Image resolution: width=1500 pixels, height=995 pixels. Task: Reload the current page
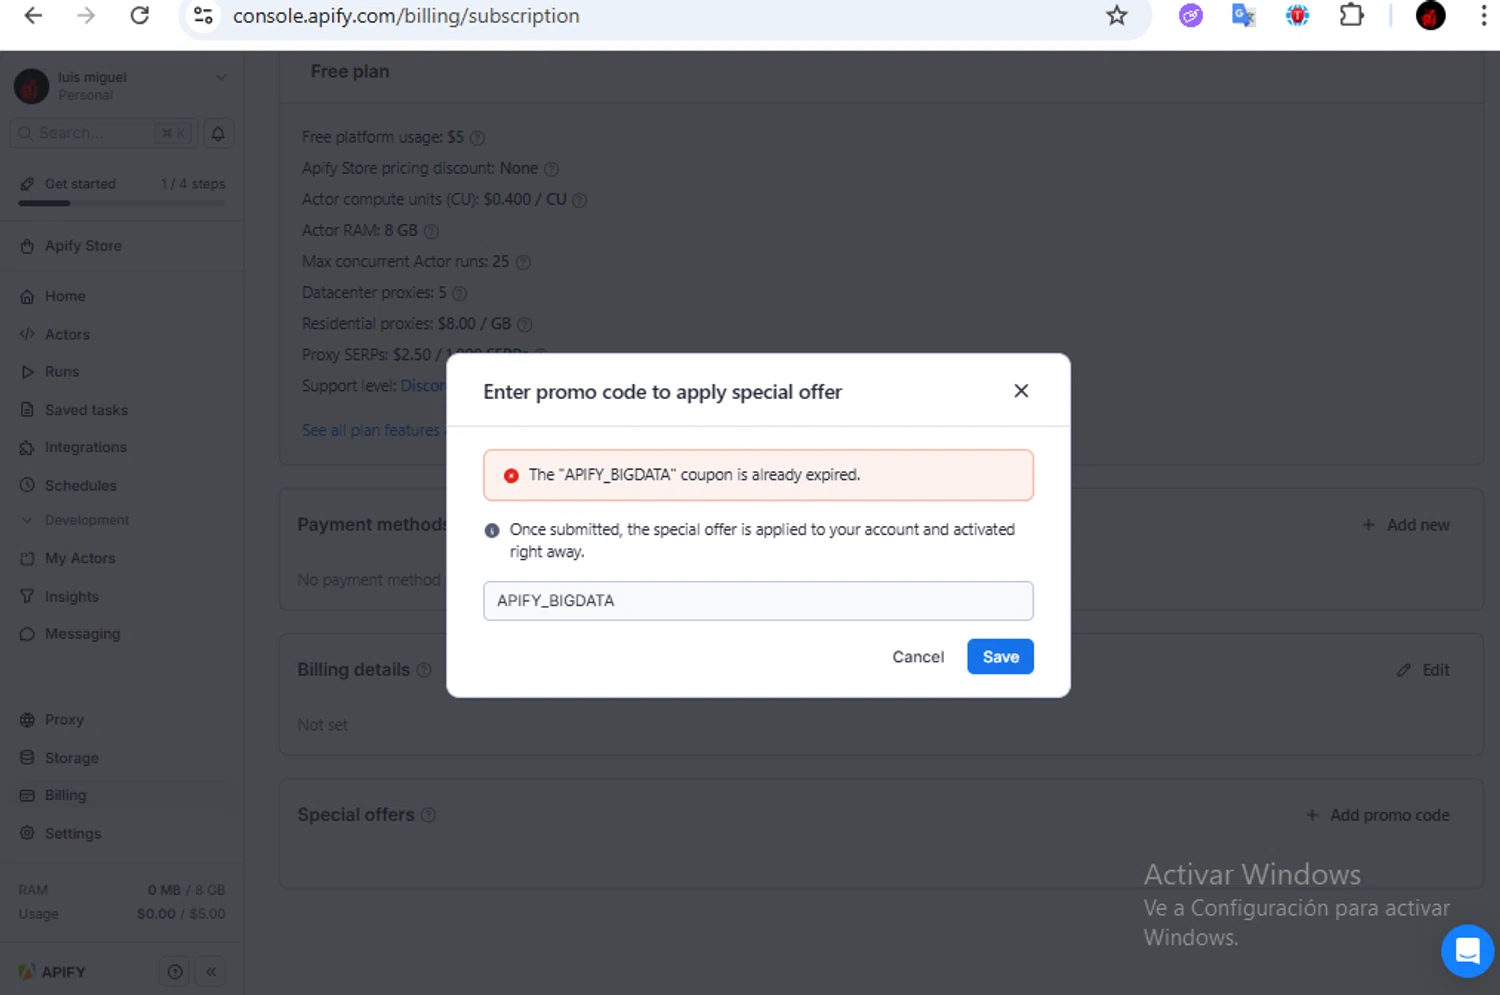pyautogui.click(x=140, y=16)
